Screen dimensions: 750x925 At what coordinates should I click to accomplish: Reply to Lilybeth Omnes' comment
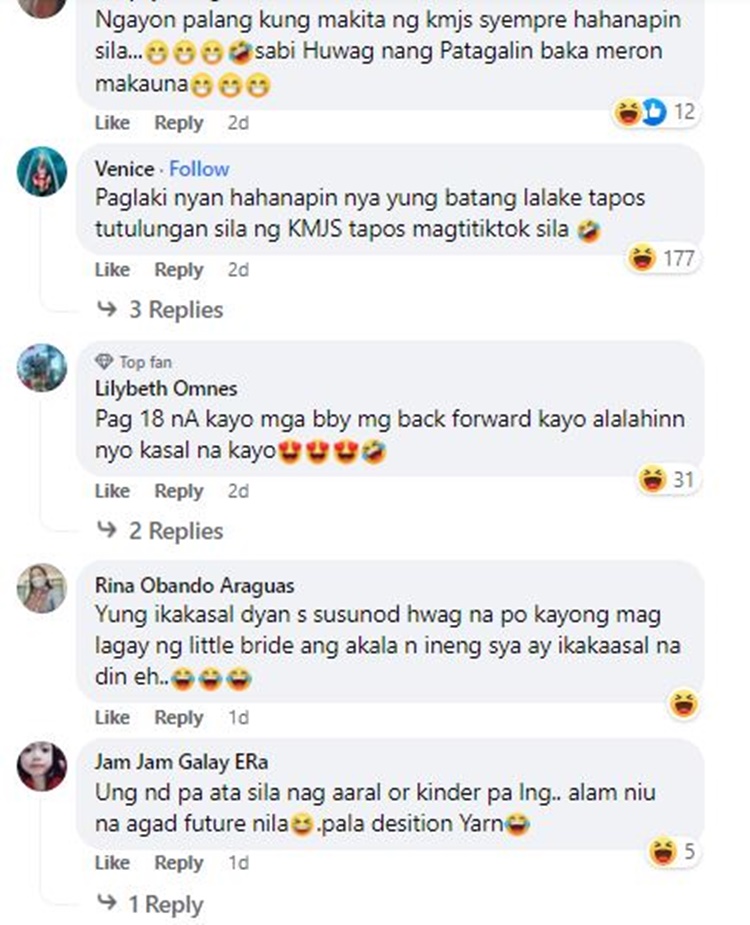click(179, 491)
